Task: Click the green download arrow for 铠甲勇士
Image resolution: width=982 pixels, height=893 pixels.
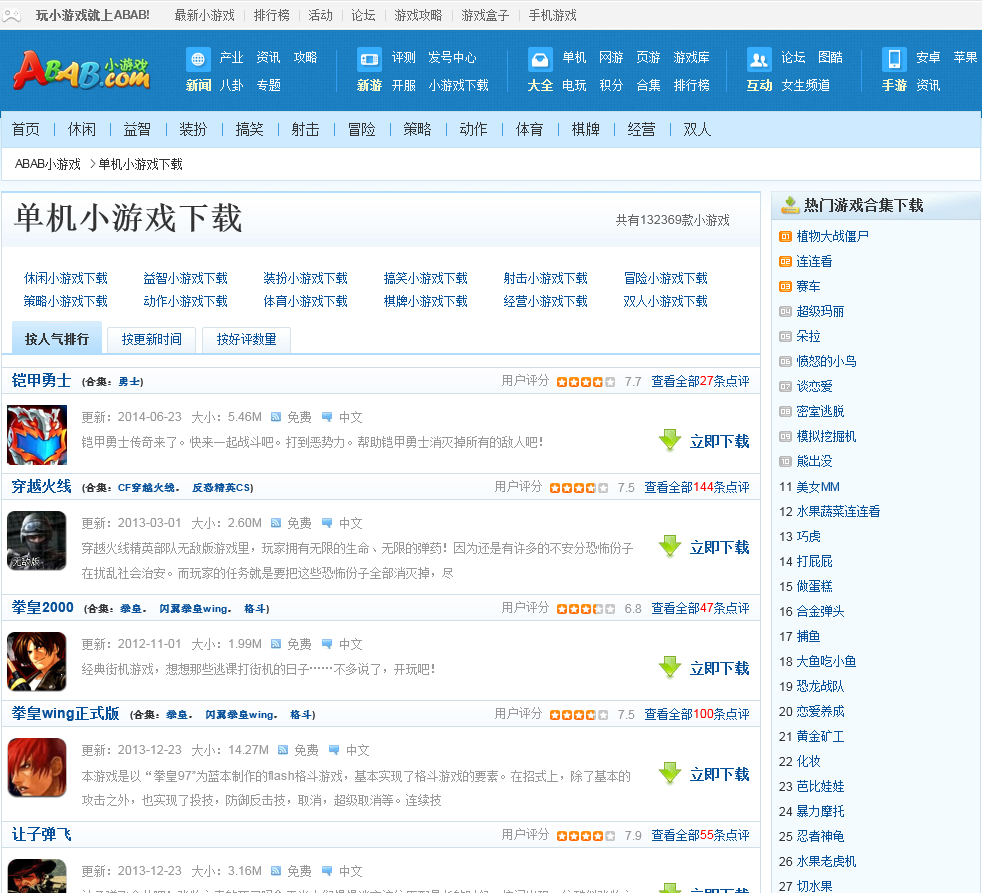Action: 670,440
